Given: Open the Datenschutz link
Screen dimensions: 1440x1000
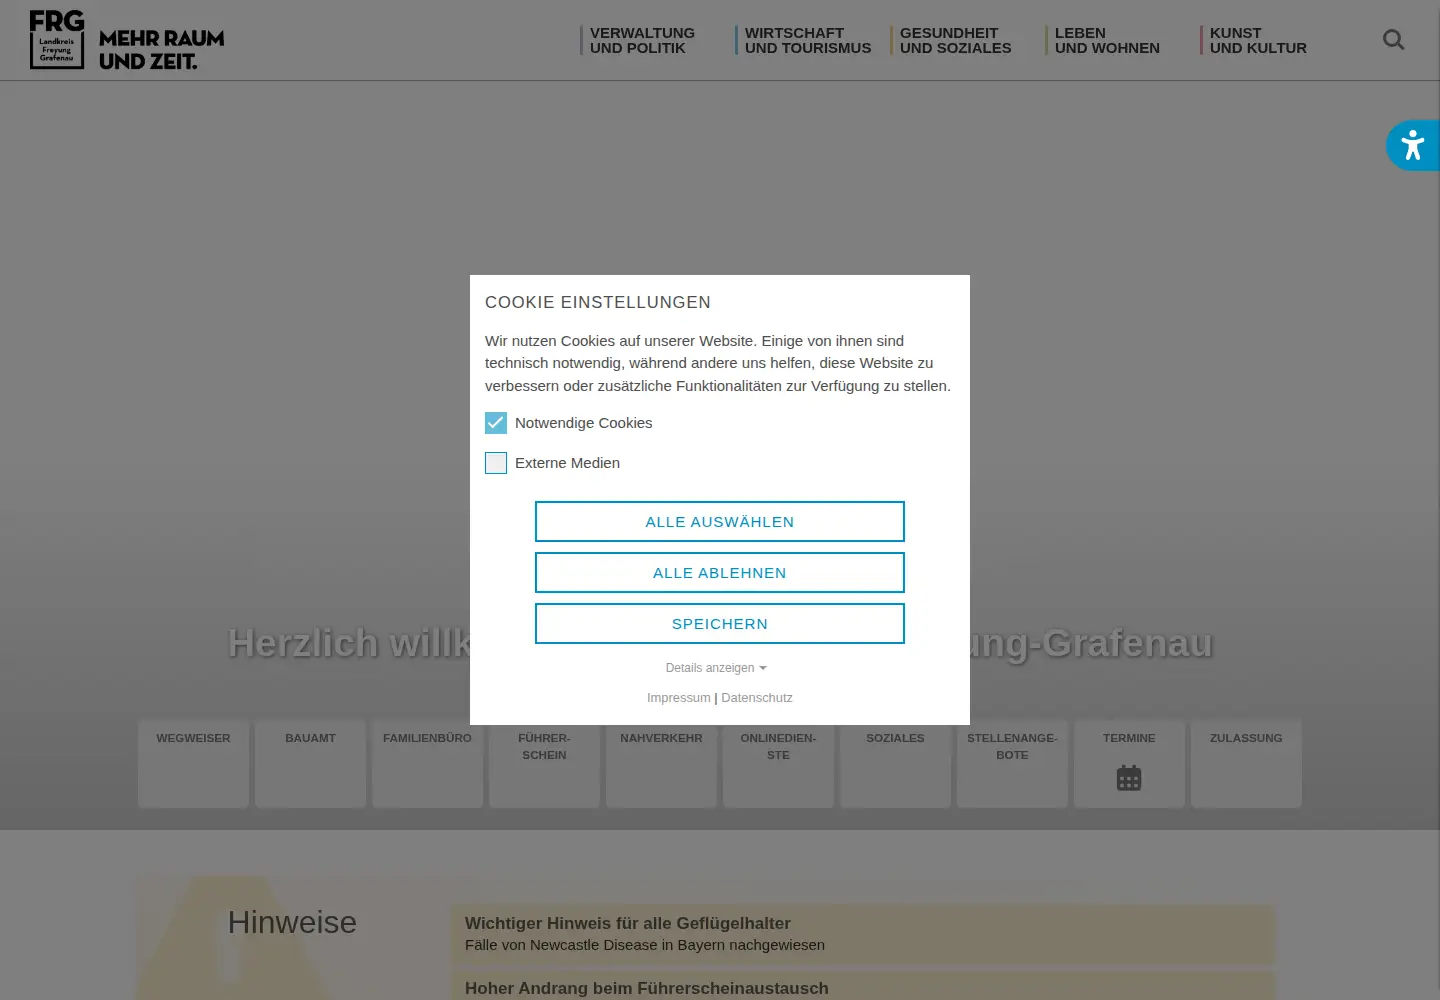Looking at the screenshot, I should (757, 698).
